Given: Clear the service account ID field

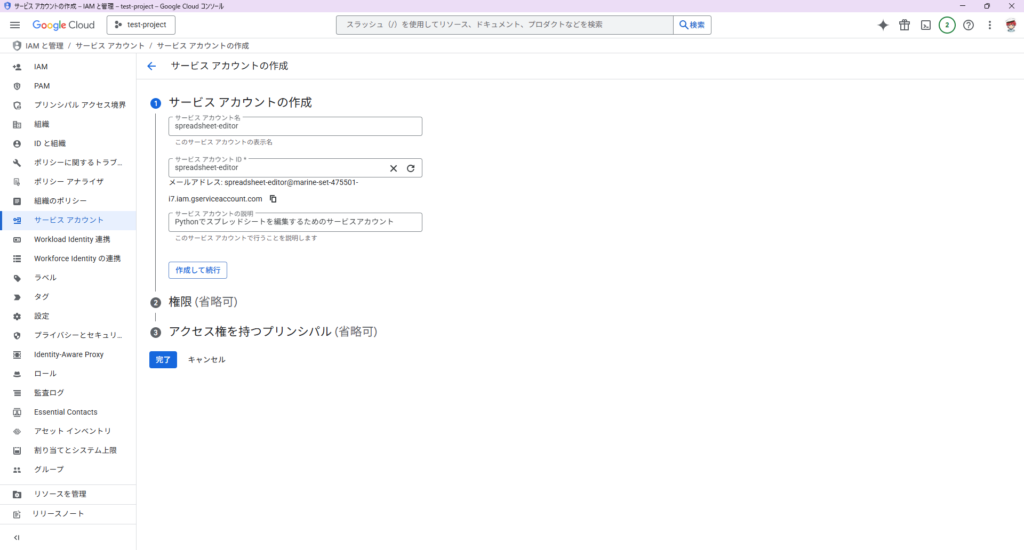Looking at the screenshot, I should 393,168.
